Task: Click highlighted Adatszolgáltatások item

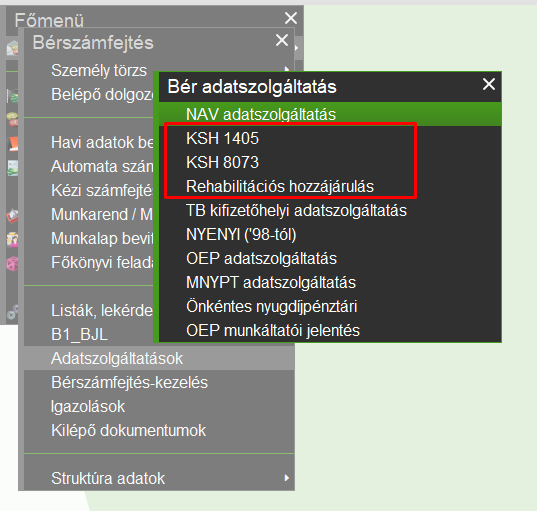Action: 159,358
